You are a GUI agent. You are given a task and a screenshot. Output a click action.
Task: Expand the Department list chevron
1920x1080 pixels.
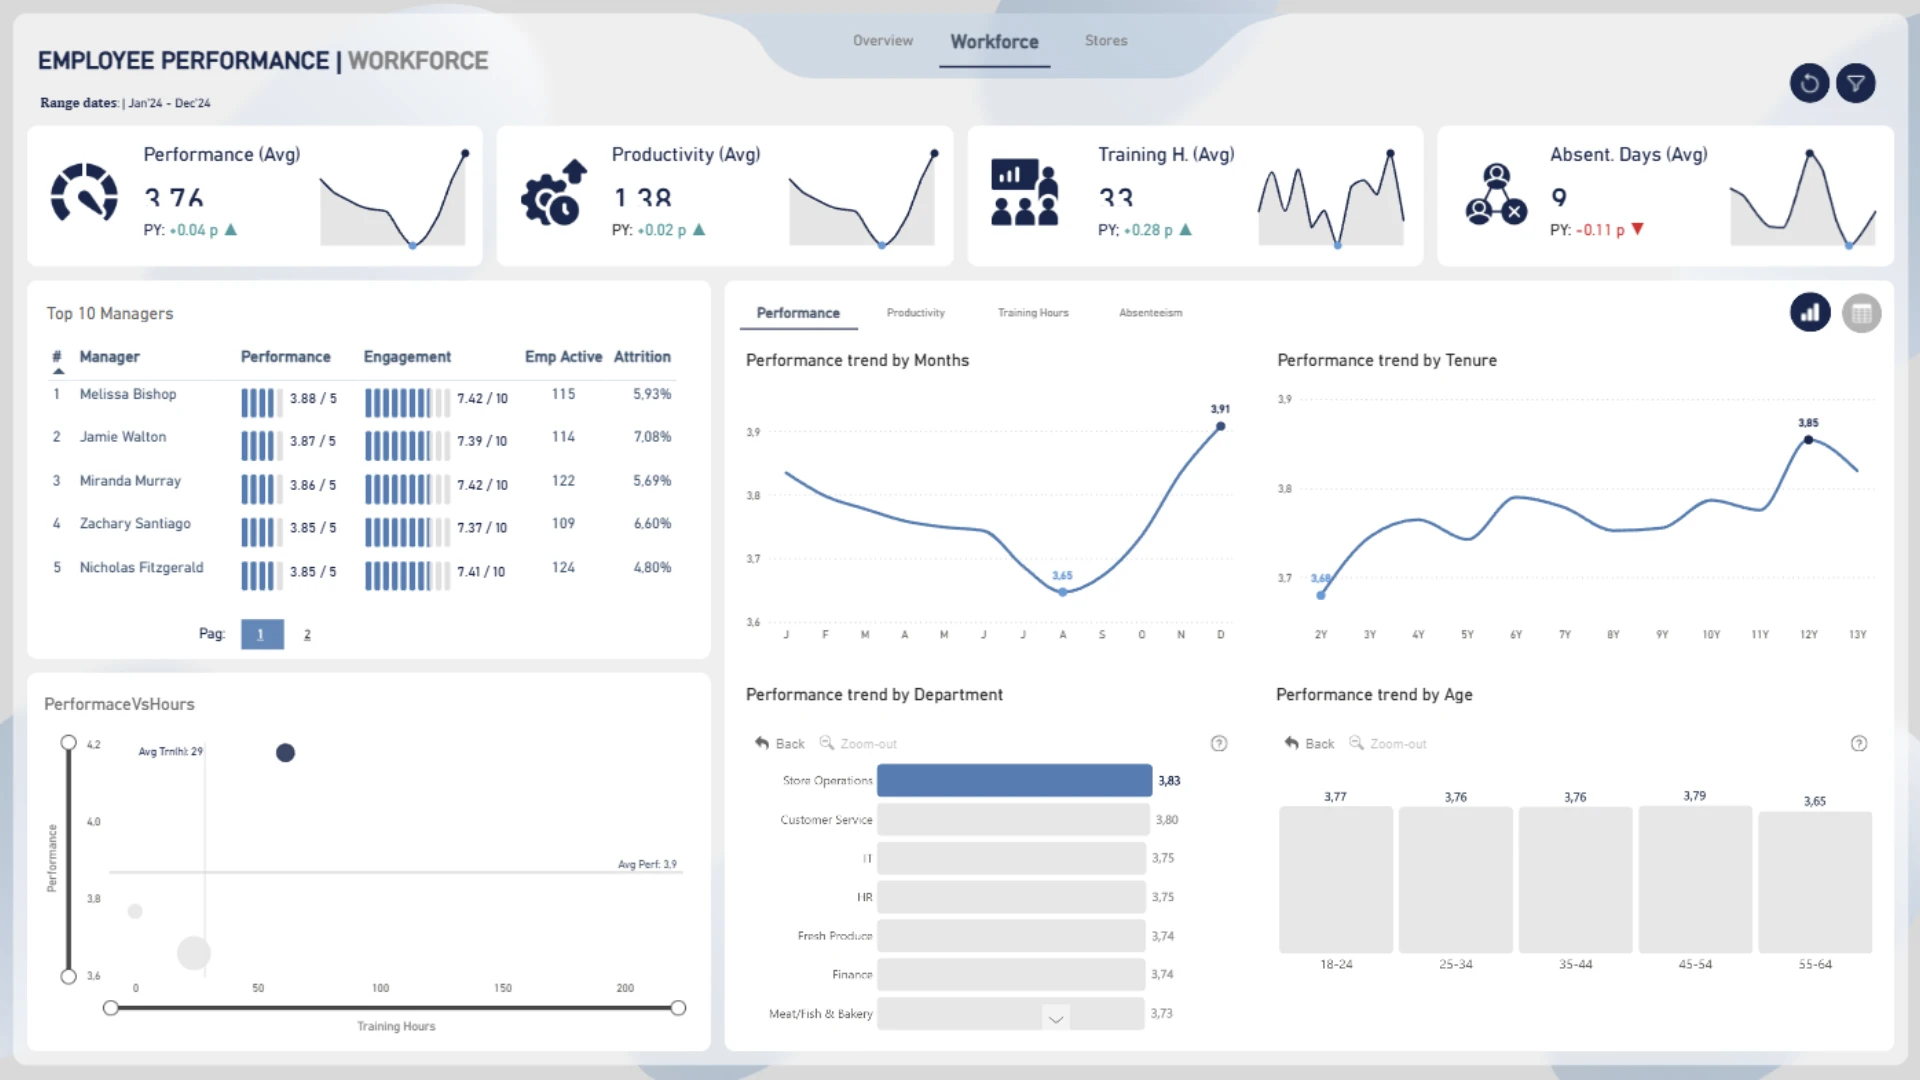coord(1055,1018)
